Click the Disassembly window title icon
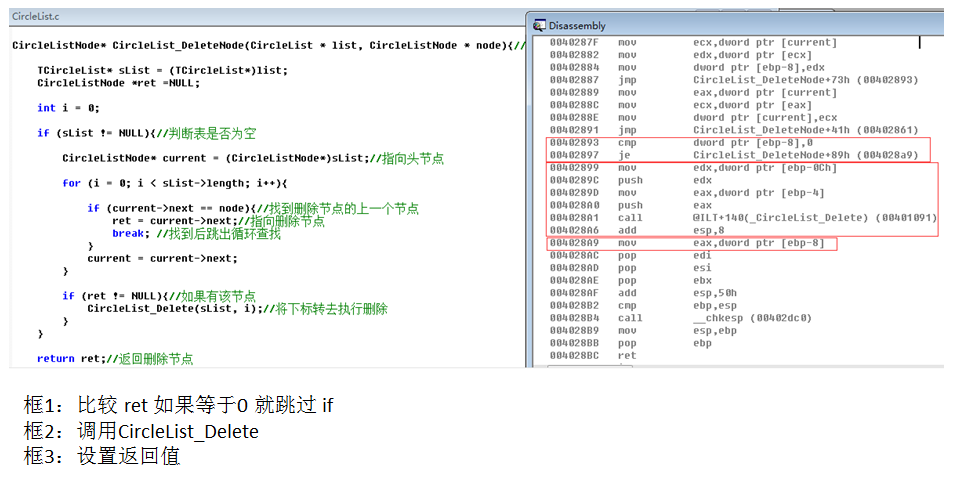 click(x=539, y=25)
